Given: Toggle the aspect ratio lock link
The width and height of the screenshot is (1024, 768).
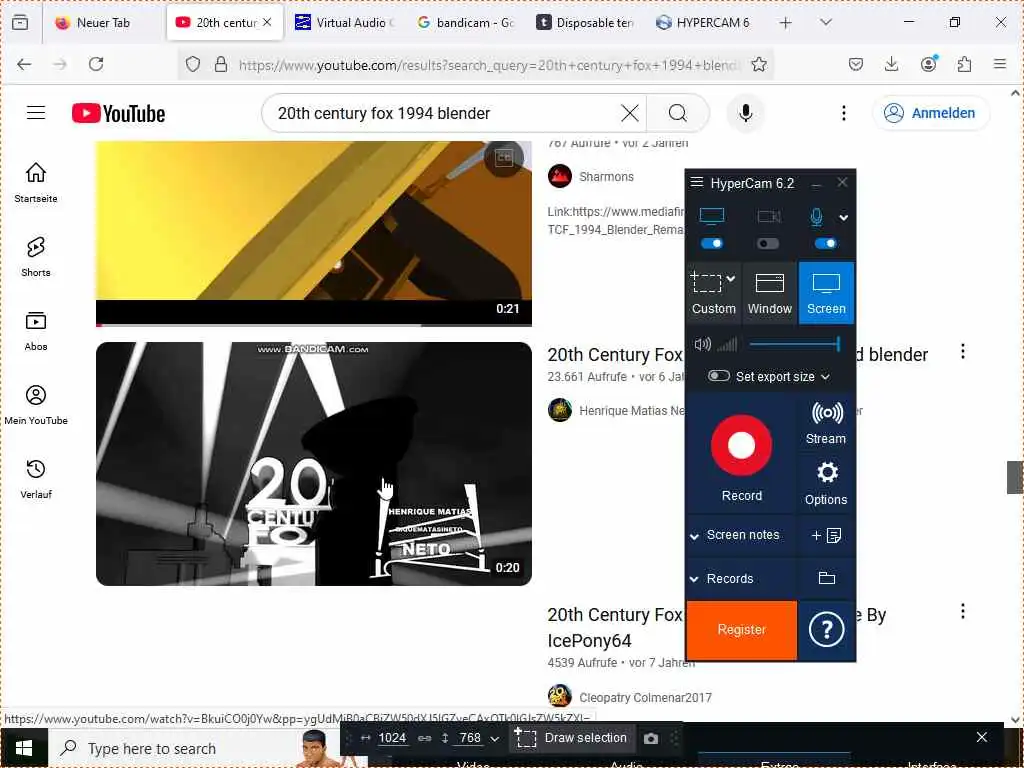Looking at the screenshot, I should (x=424, y=738).
